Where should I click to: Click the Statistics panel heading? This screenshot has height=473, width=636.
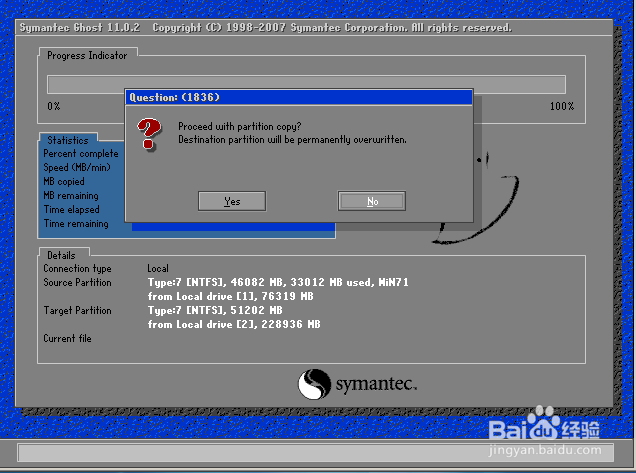(68, 140)
